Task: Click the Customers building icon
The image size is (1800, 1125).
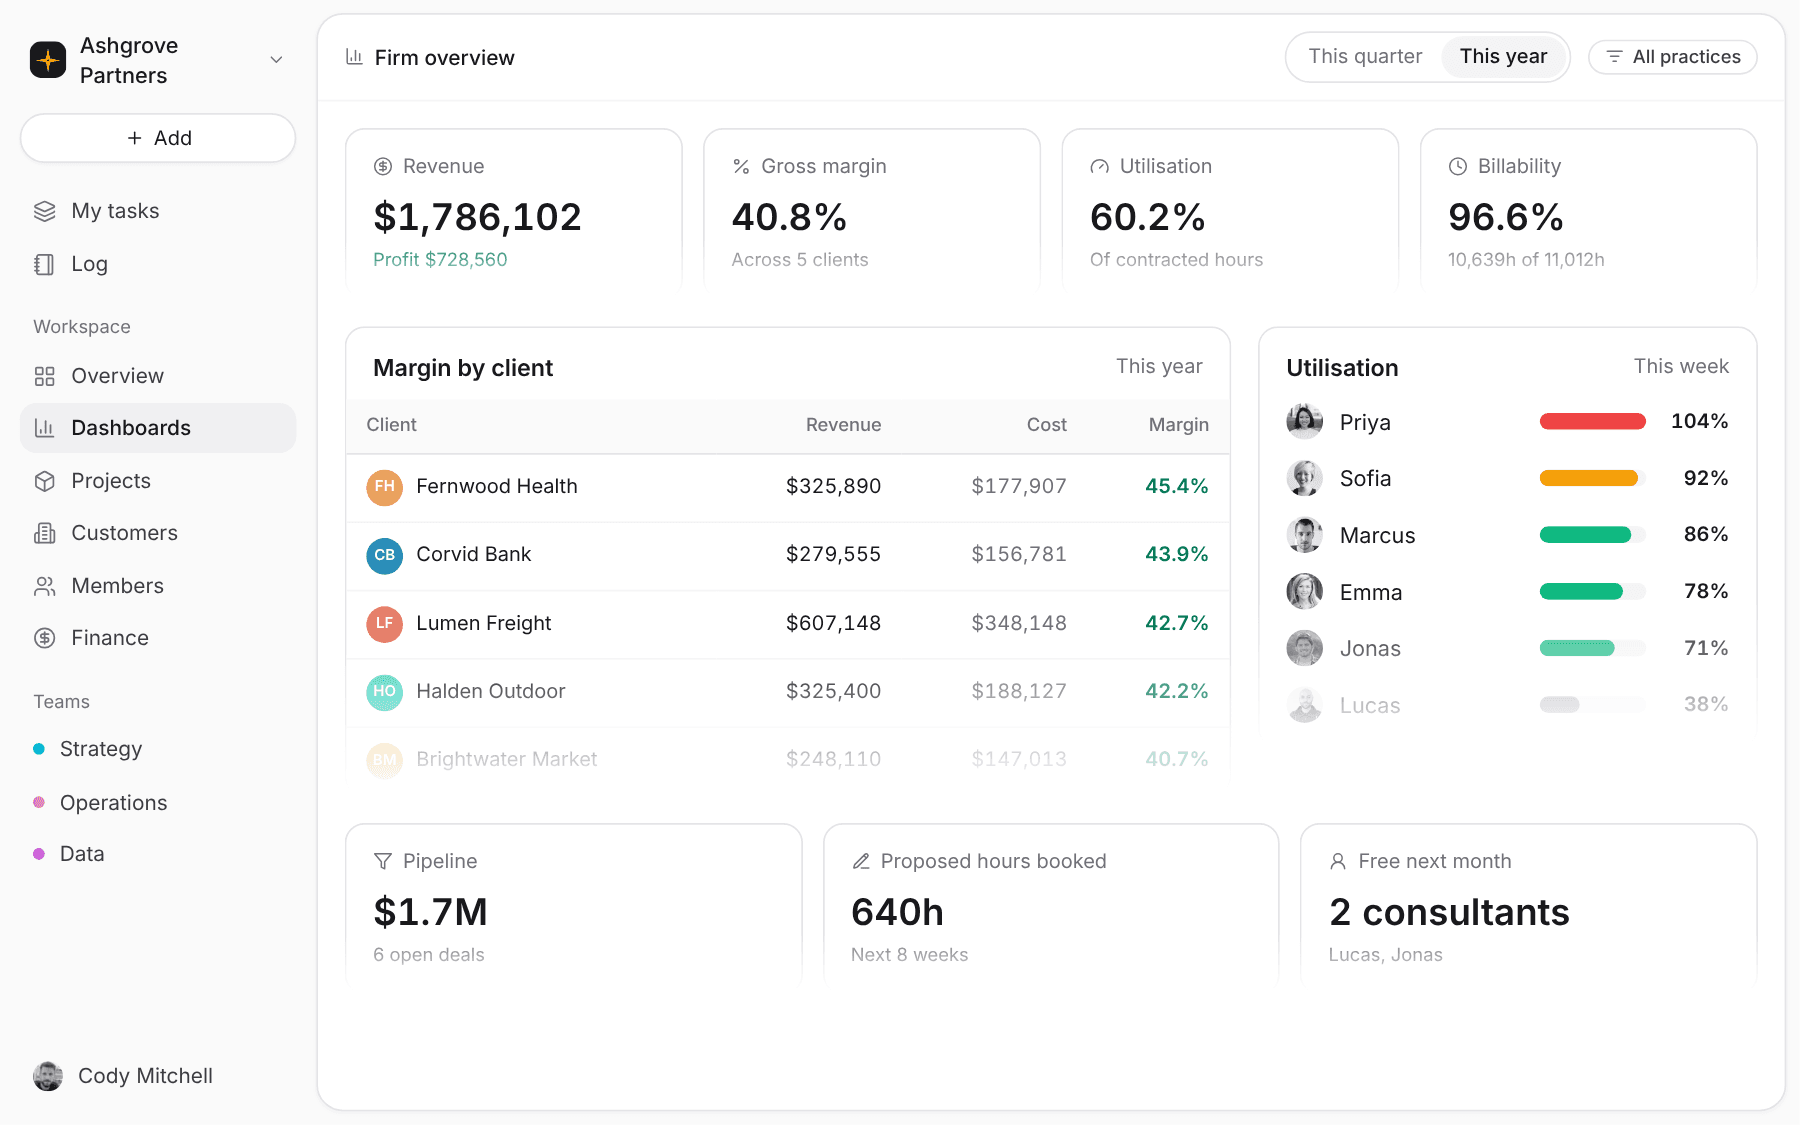Action: coord(45,533)
